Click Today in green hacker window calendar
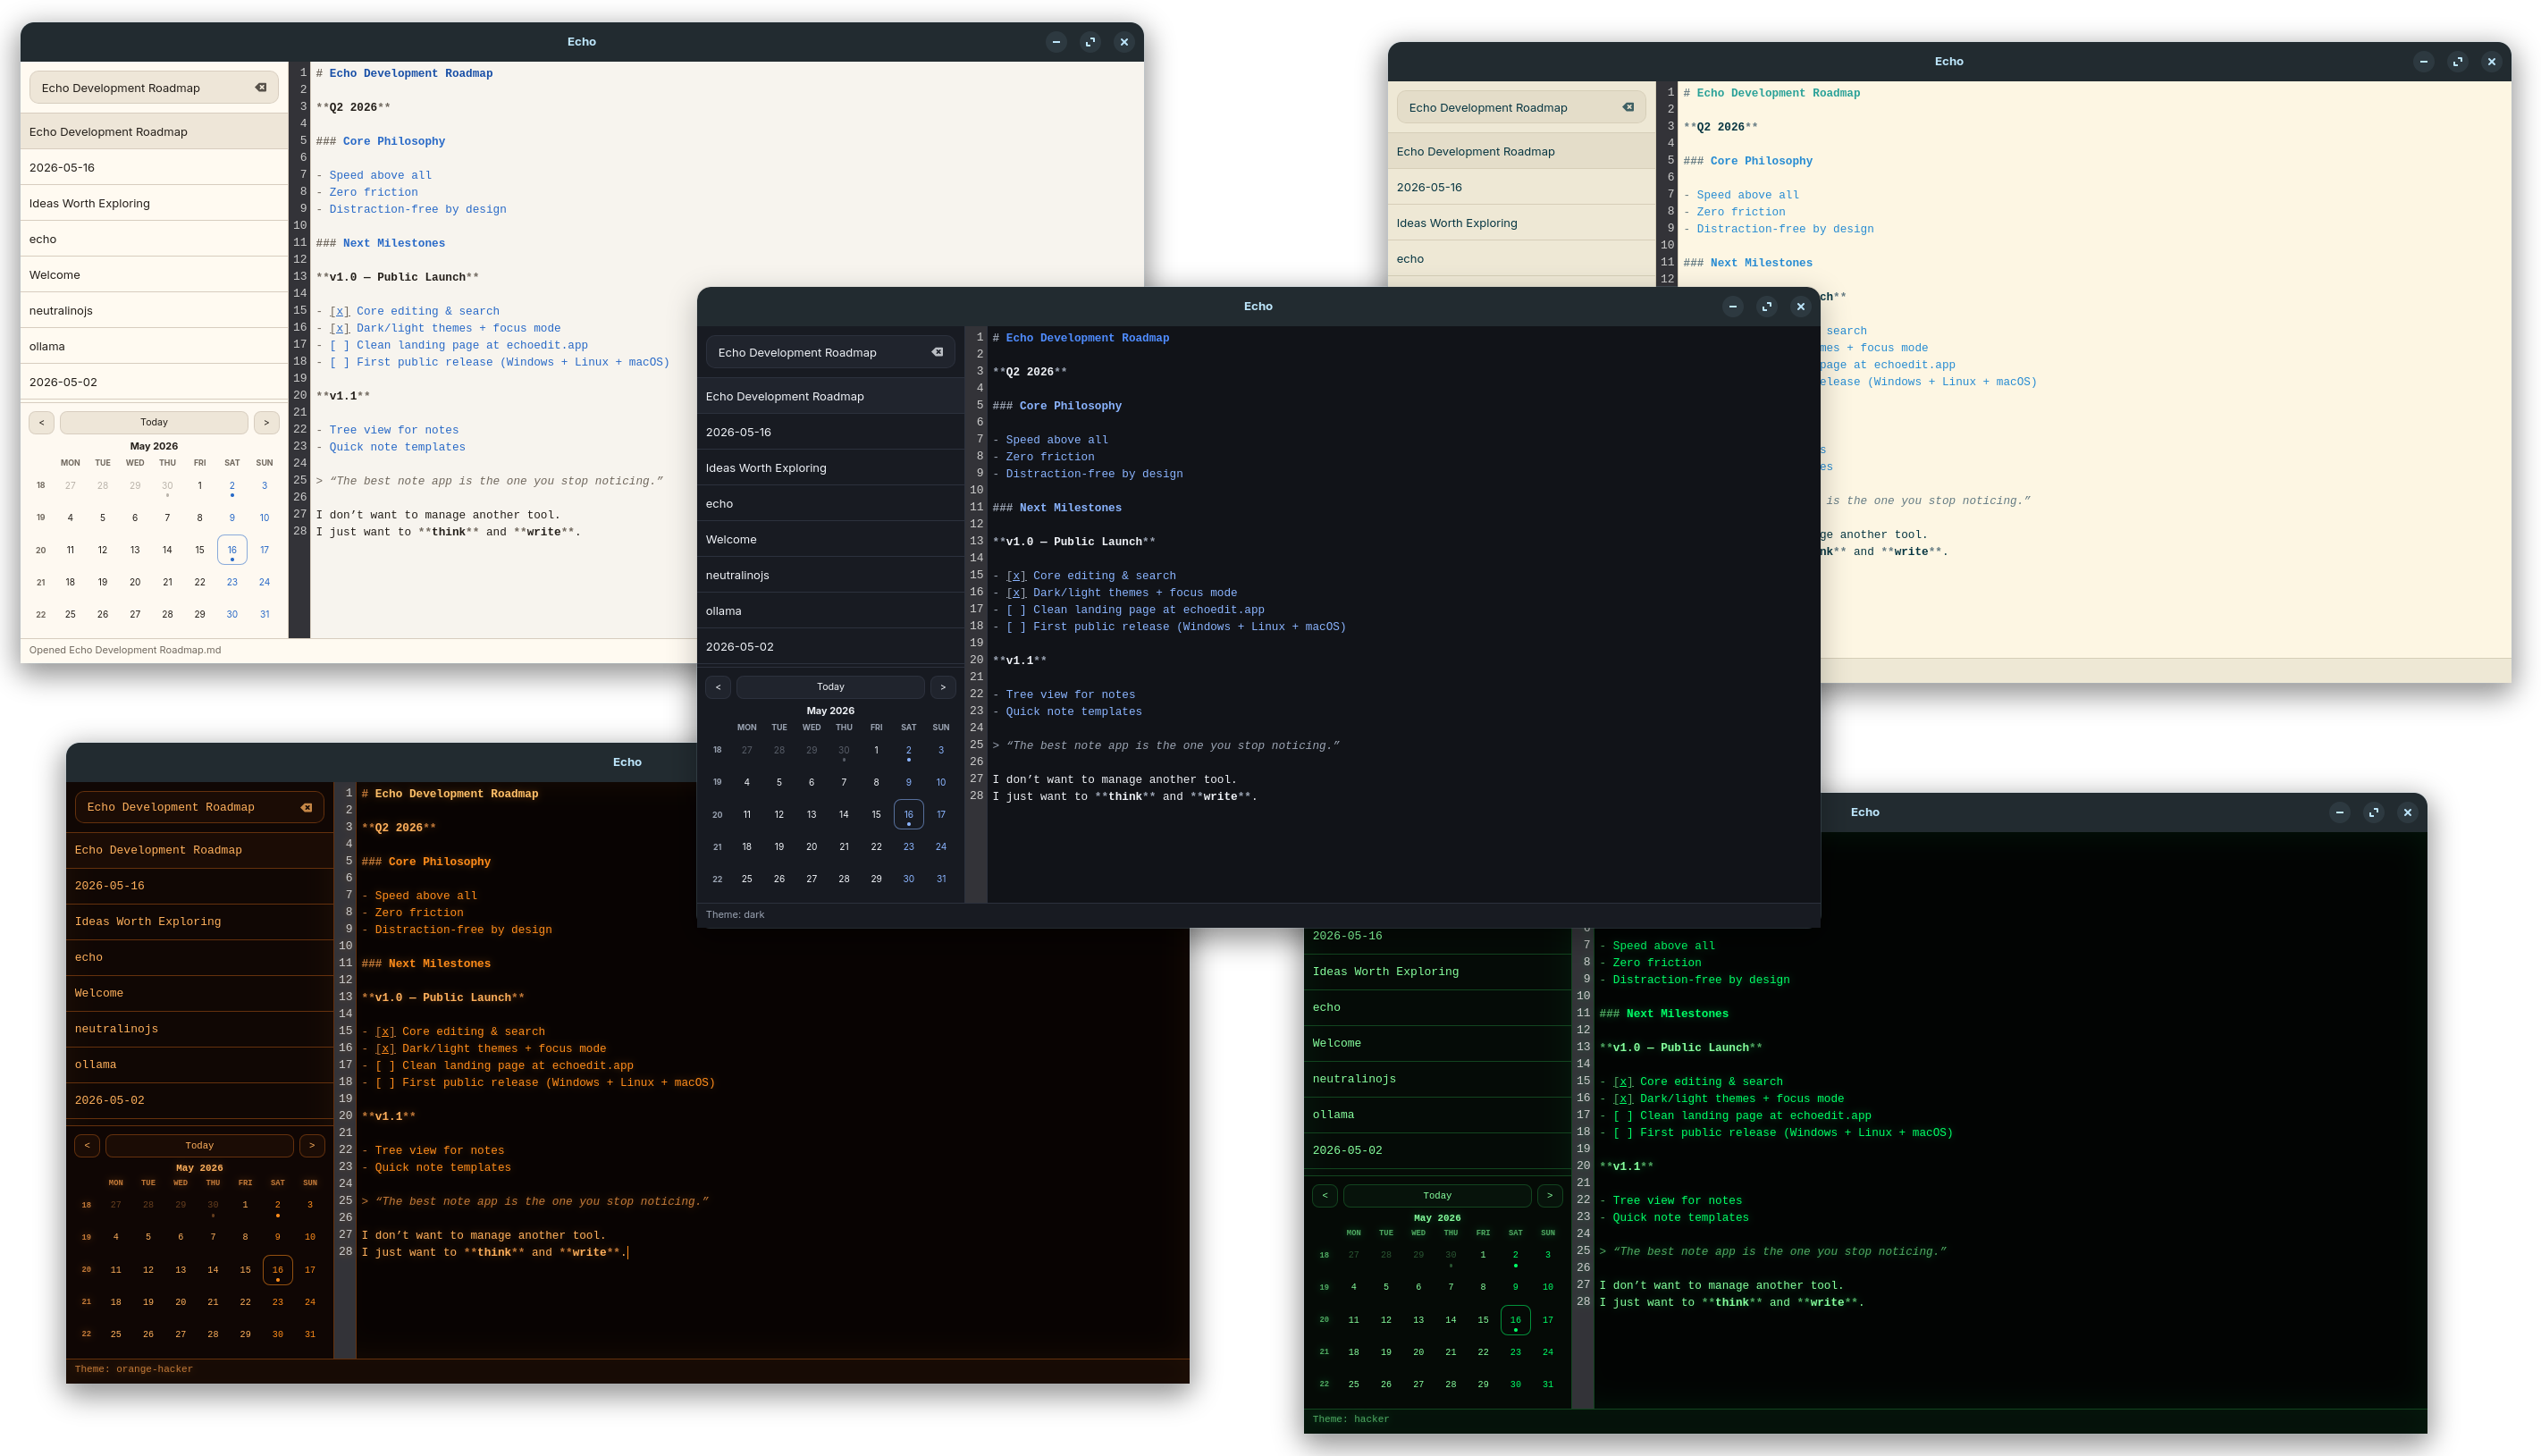The width and height of the screenshot is (2541, 1456). (1437, 1195)
